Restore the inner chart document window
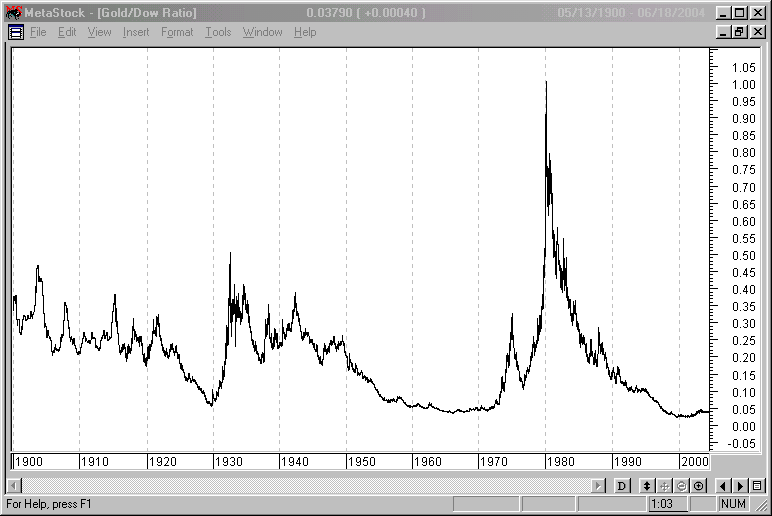Screen dimensions: 772x516 [739, 32]
